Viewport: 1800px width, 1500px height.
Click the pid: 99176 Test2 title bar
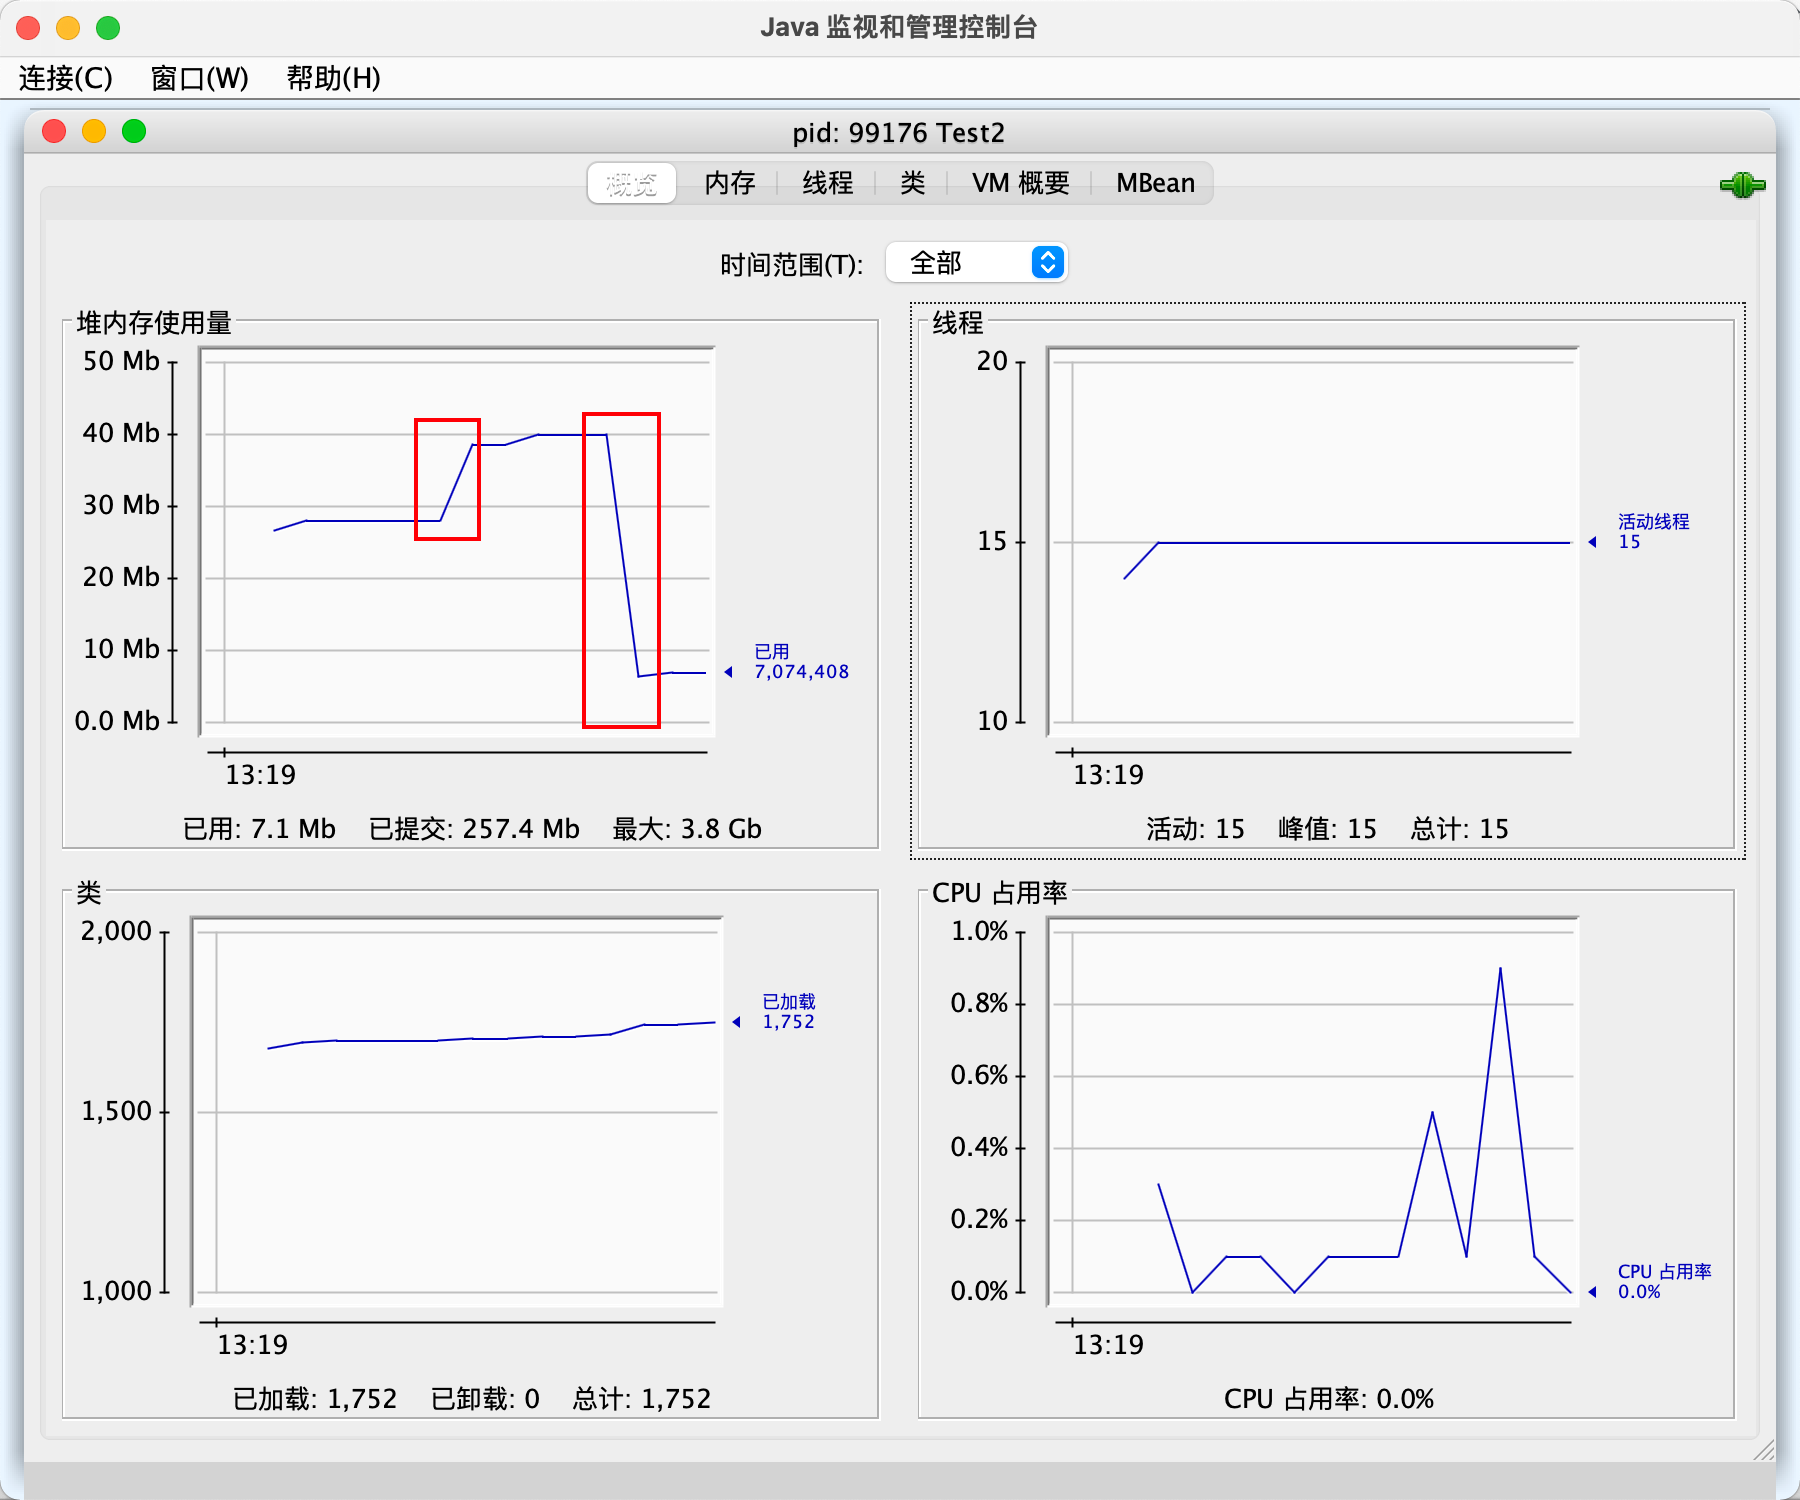(898, 132)
